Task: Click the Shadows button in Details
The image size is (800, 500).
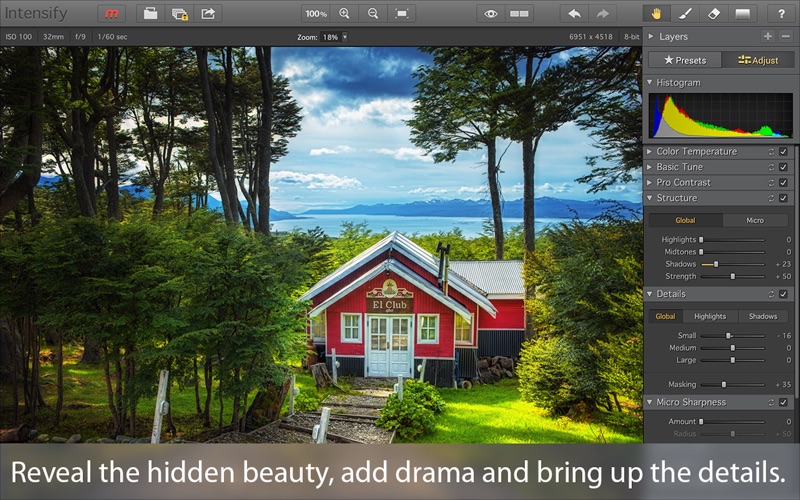Action: (x=762, y=316)
